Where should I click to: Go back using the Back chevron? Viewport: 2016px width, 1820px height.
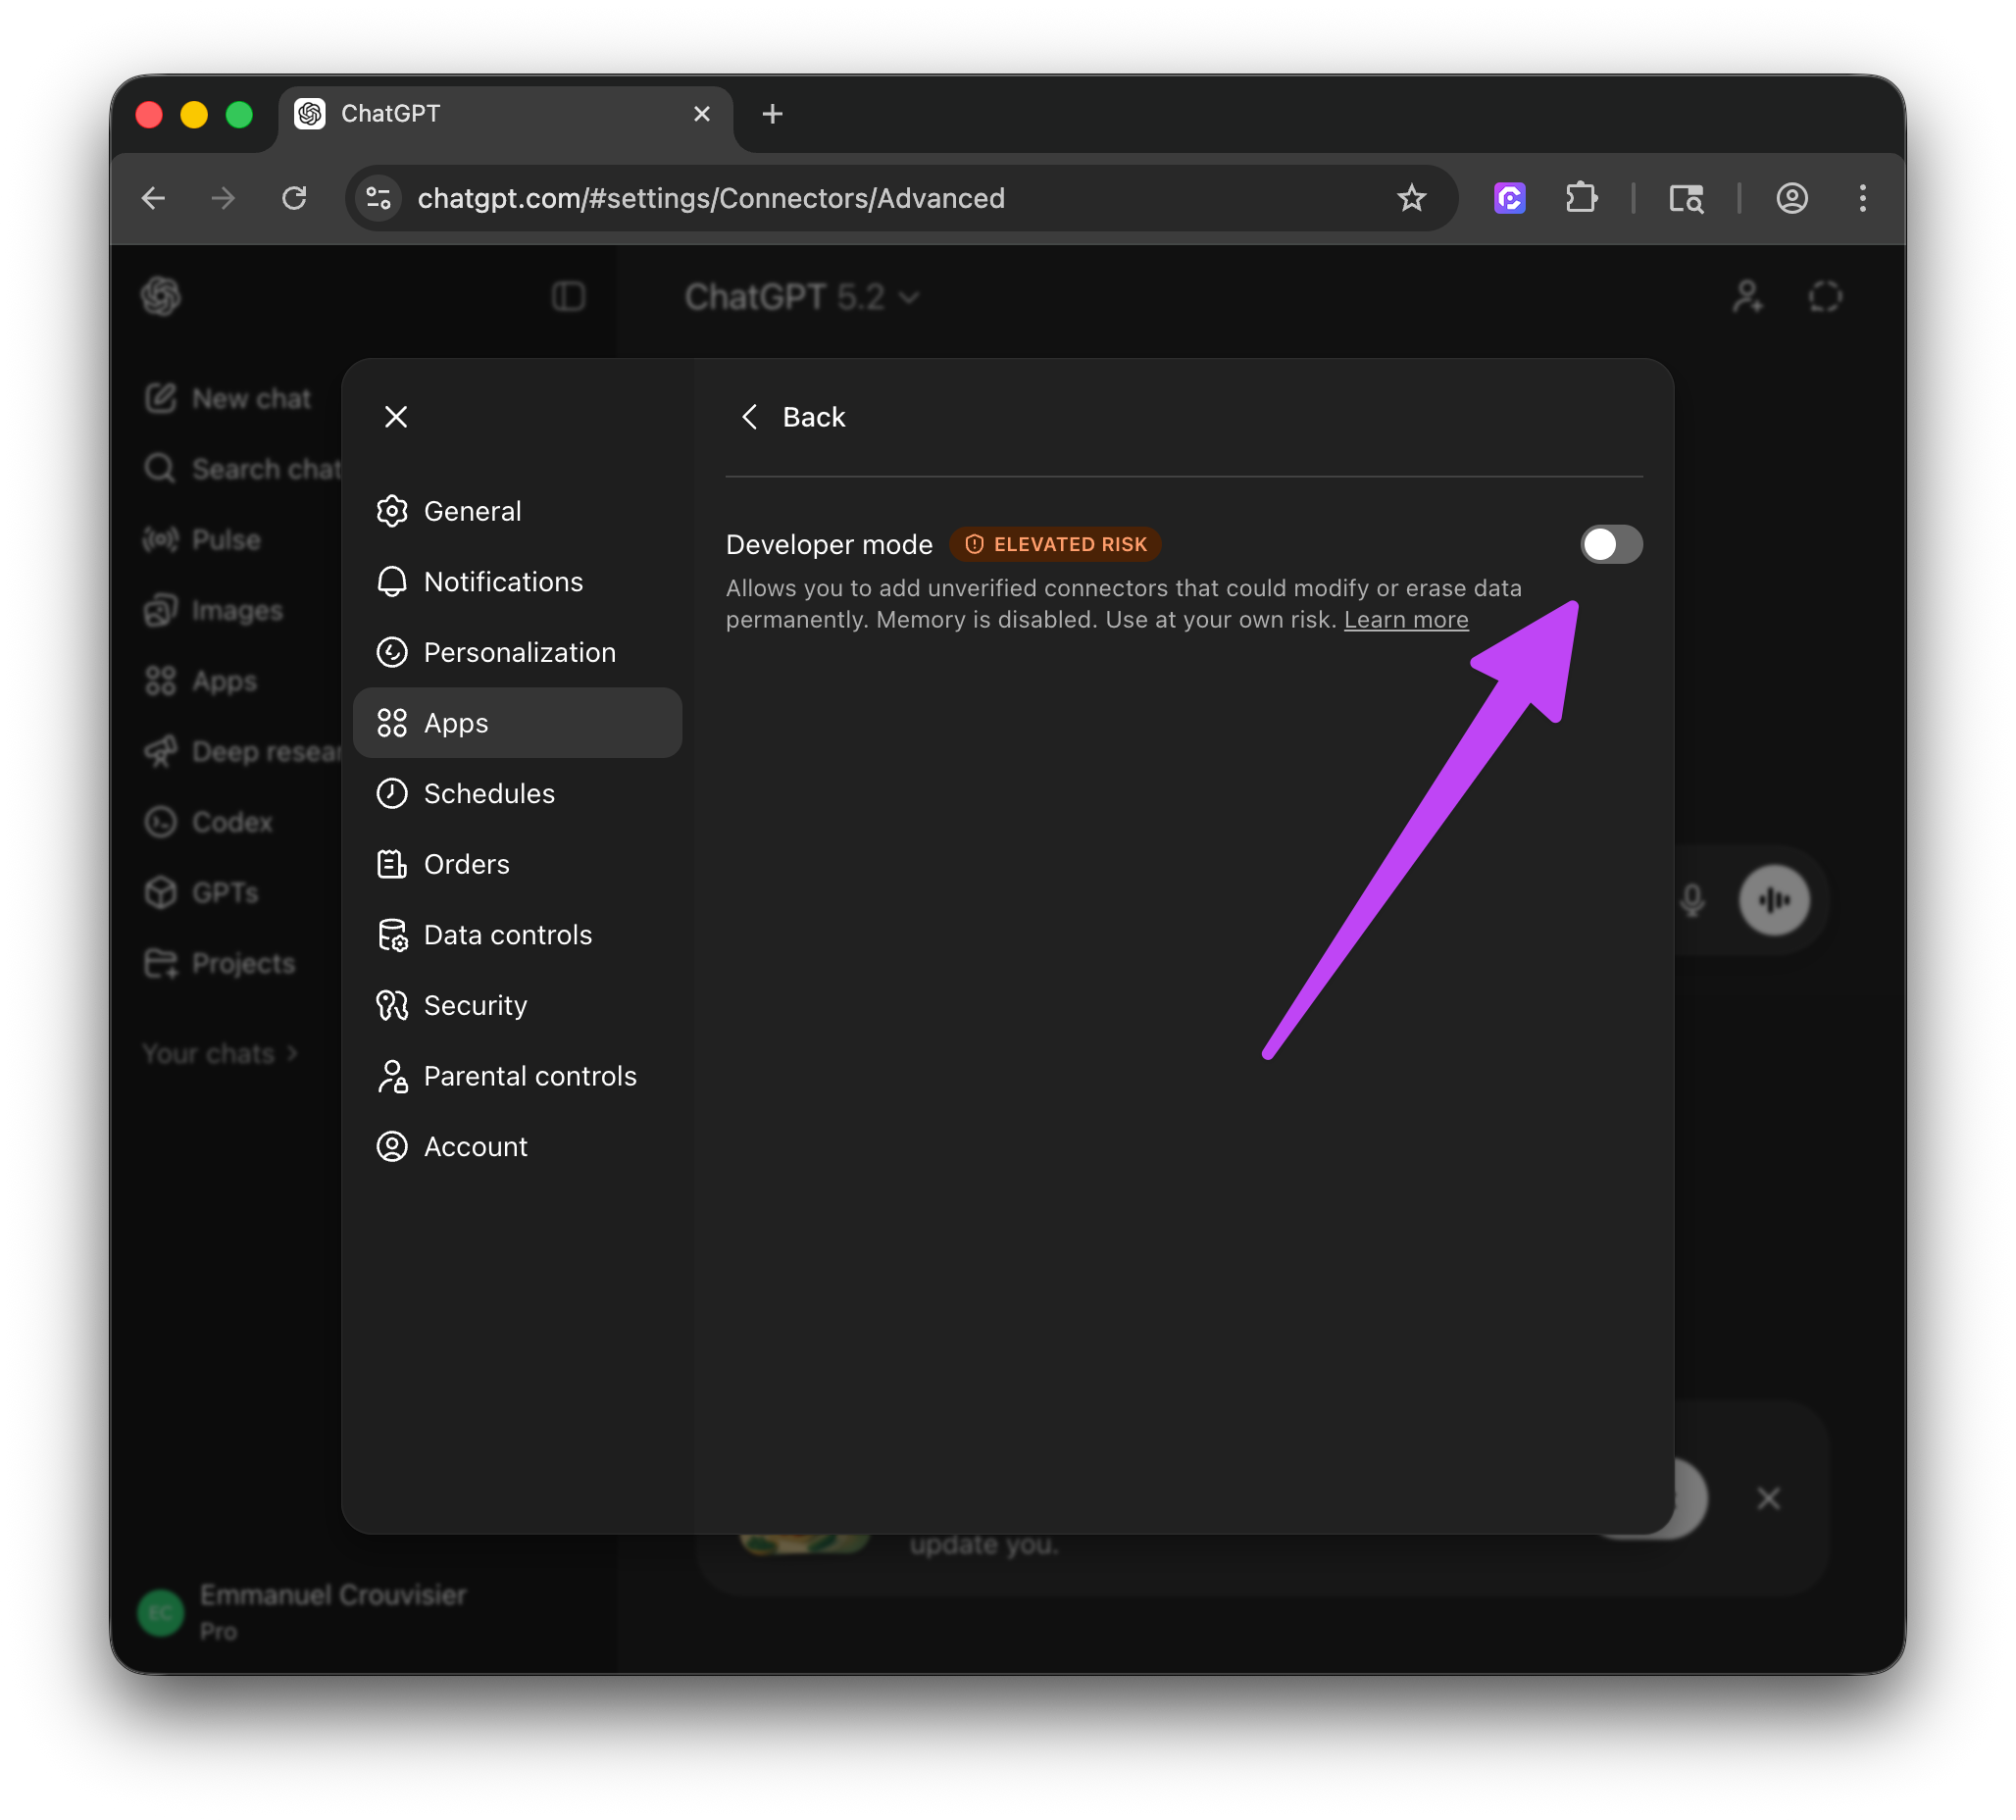pyautogui.click(x=750, y=417)
